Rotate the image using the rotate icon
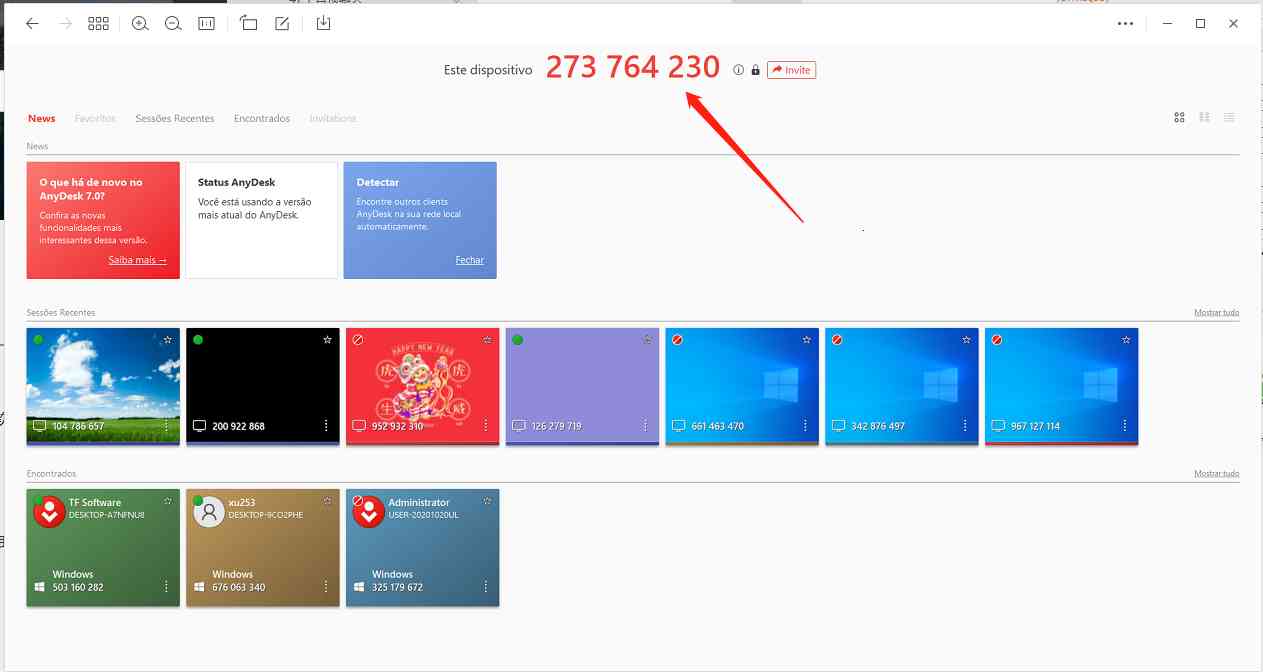1263x672 pixels. click(x=249, y=23)
